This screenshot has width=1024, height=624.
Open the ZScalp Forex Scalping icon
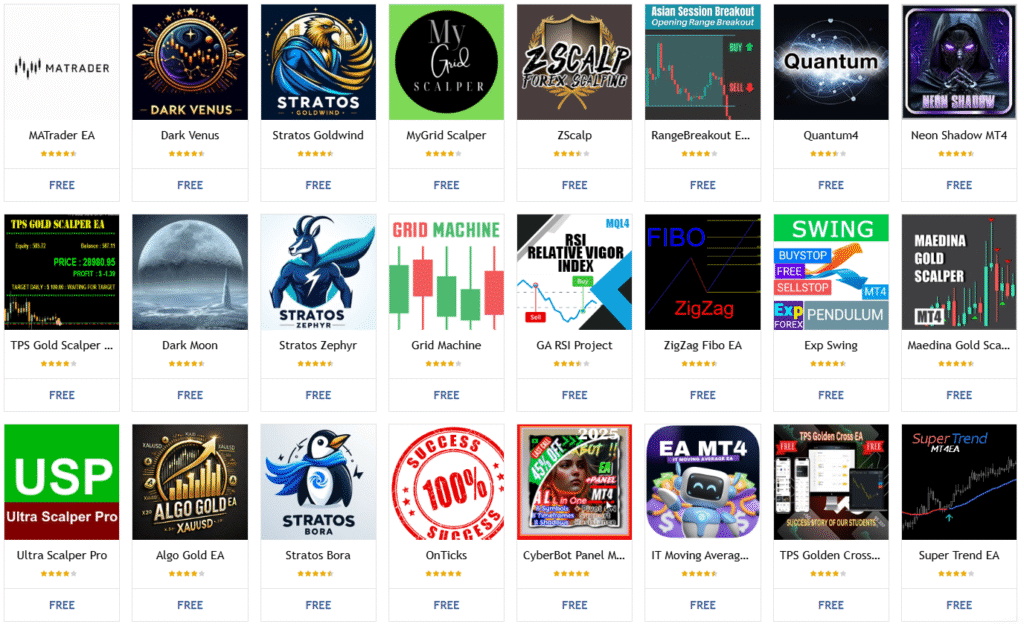point(575,62)
